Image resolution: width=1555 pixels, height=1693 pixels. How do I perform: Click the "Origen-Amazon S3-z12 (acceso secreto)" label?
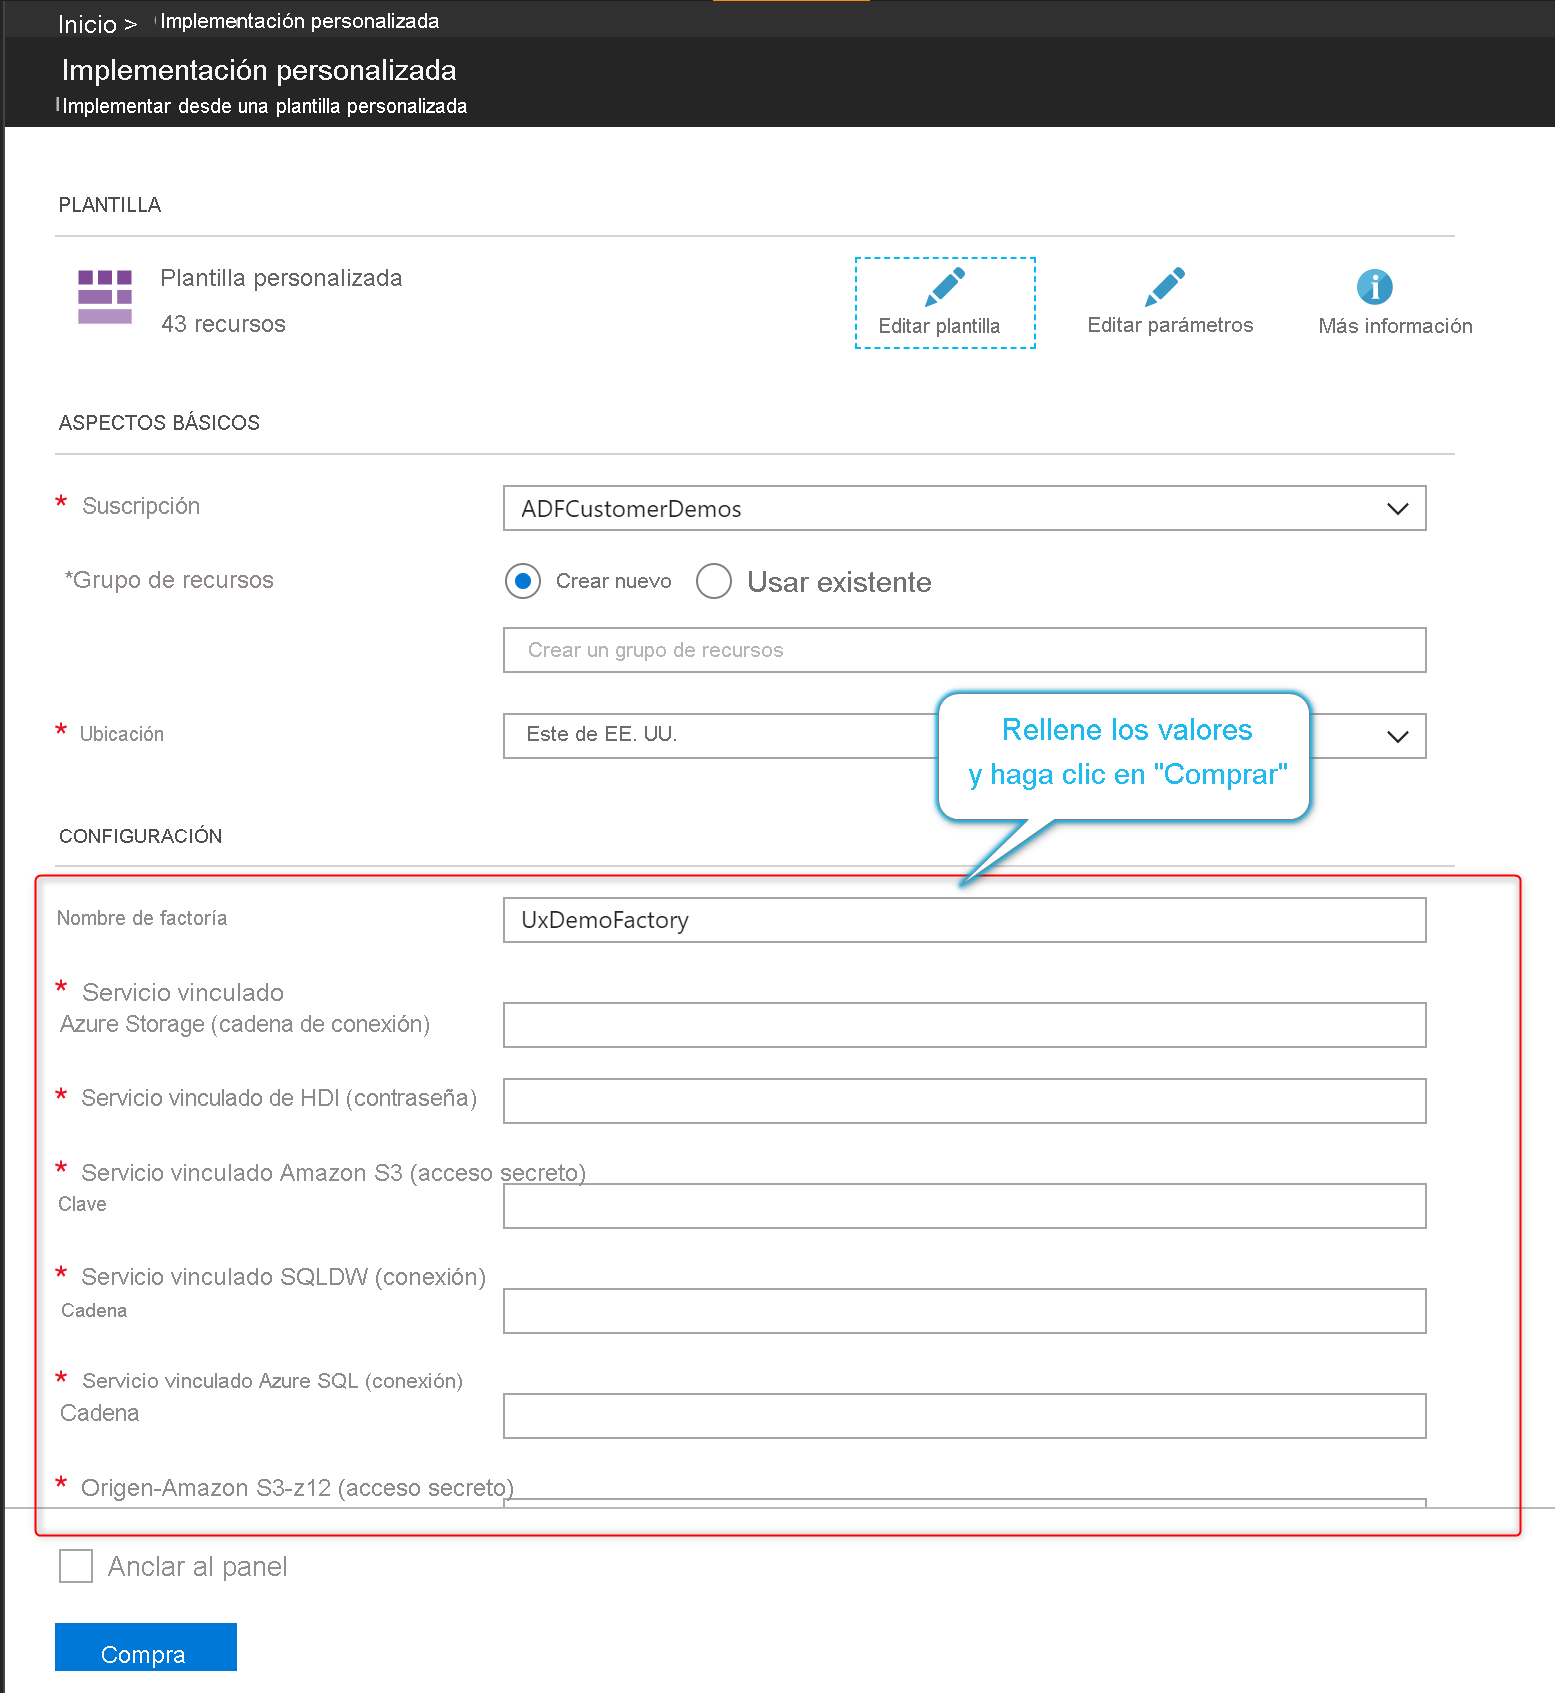tap(297, 1488)
